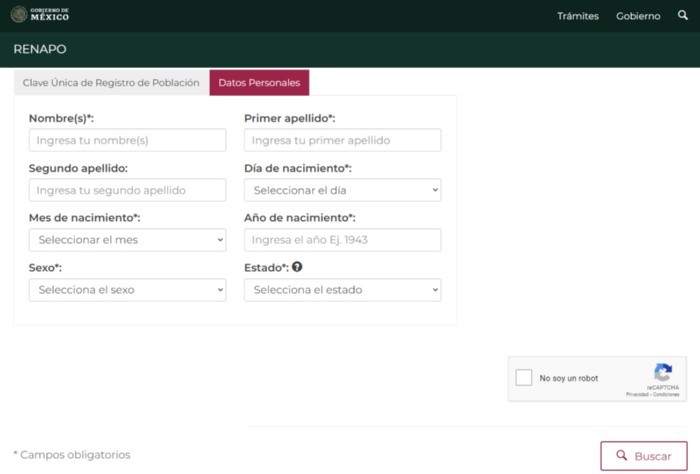Click the reCAPTCHA logo icon

(662, 372)
